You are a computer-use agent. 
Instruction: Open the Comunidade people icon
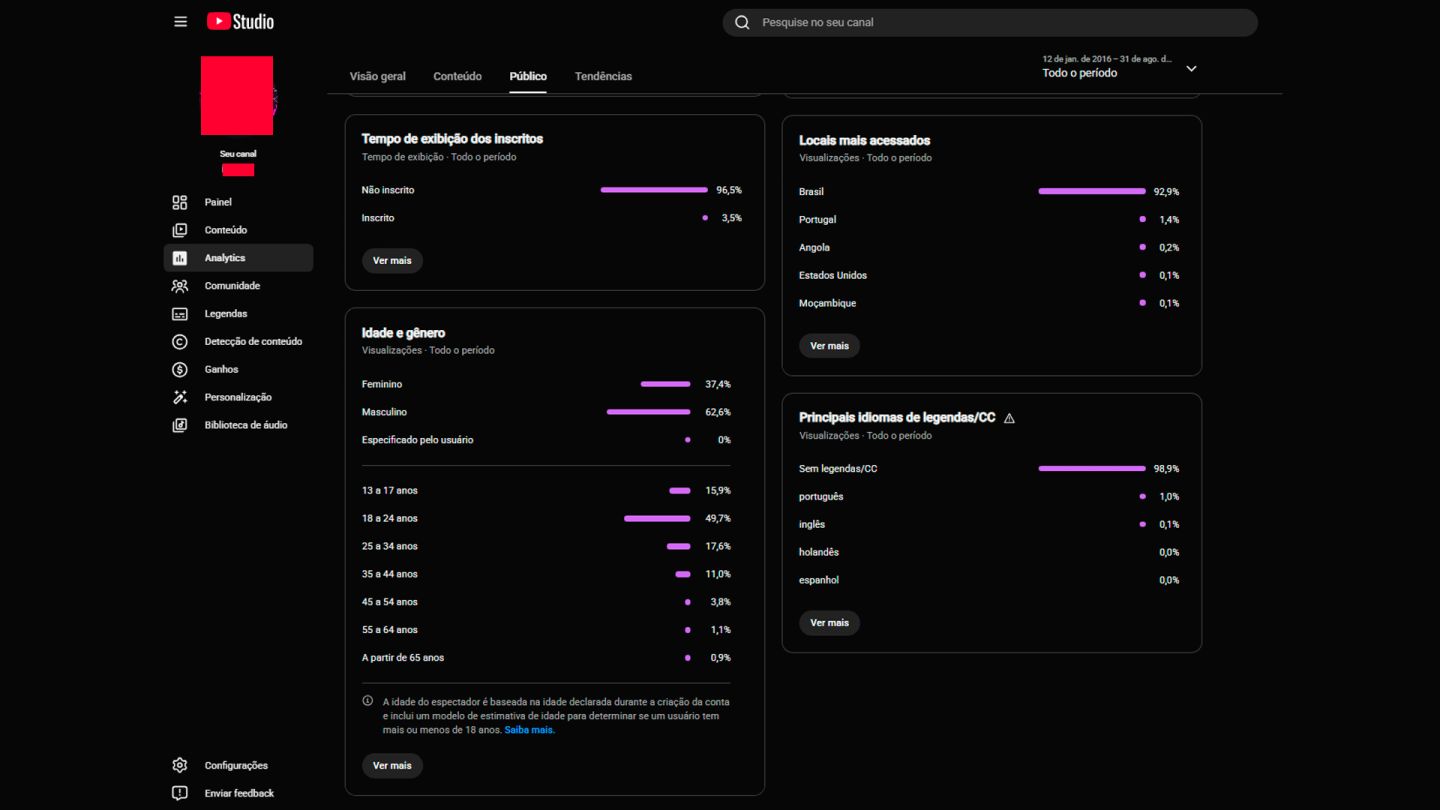tap(180, 286)
